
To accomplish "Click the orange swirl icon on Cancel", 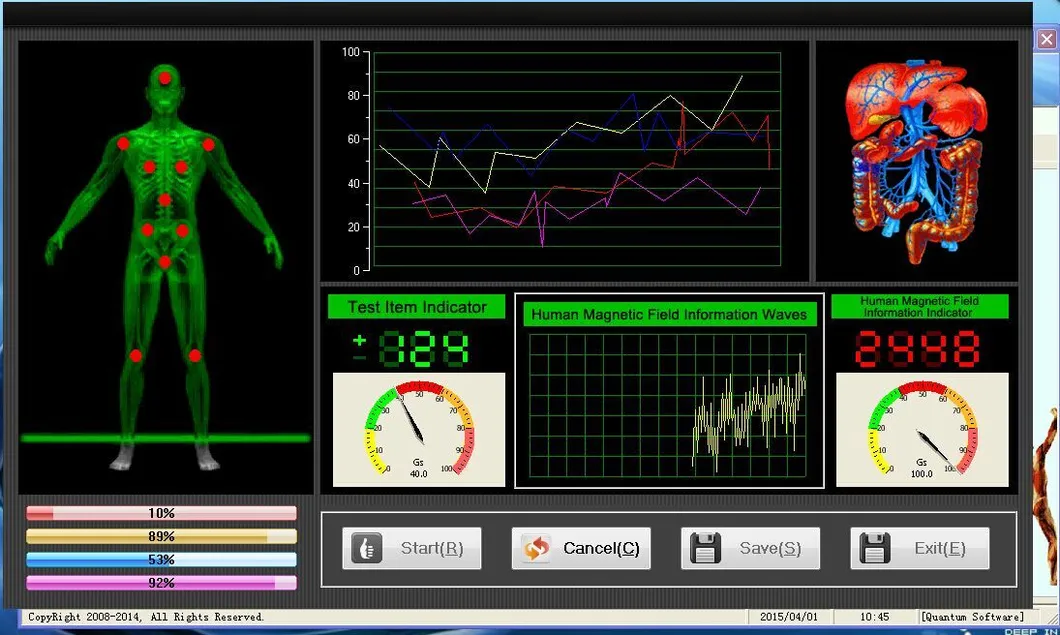I will click(x=535, y=548).
